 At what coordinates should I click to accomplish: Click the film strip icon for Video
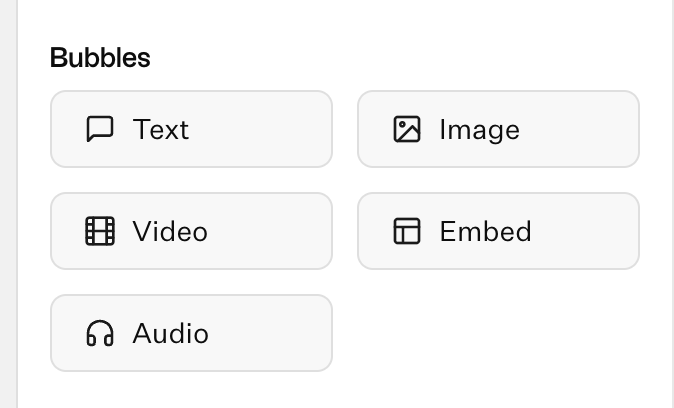(100, 231)
